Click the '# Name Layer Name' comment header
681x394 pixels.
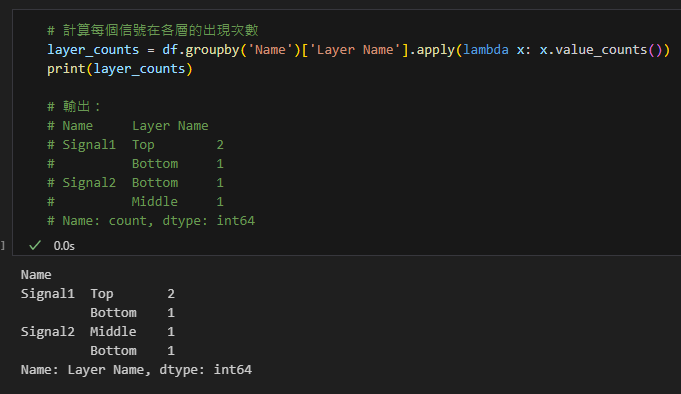pyautogui.click(x=128, y=126)
